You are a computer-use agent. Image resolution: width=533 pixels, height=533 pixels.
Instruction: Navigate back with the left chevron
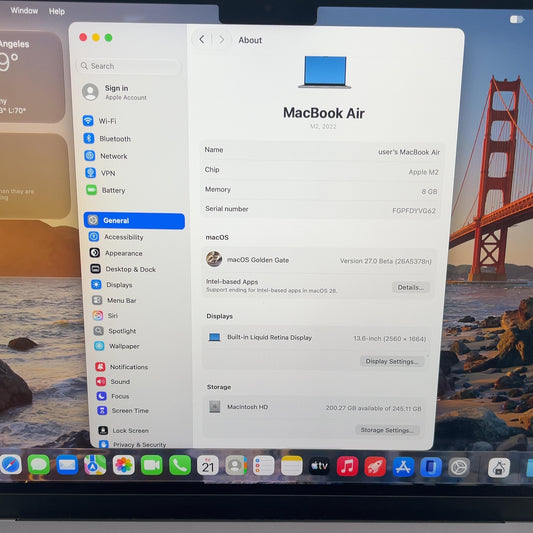coord(202,39)
